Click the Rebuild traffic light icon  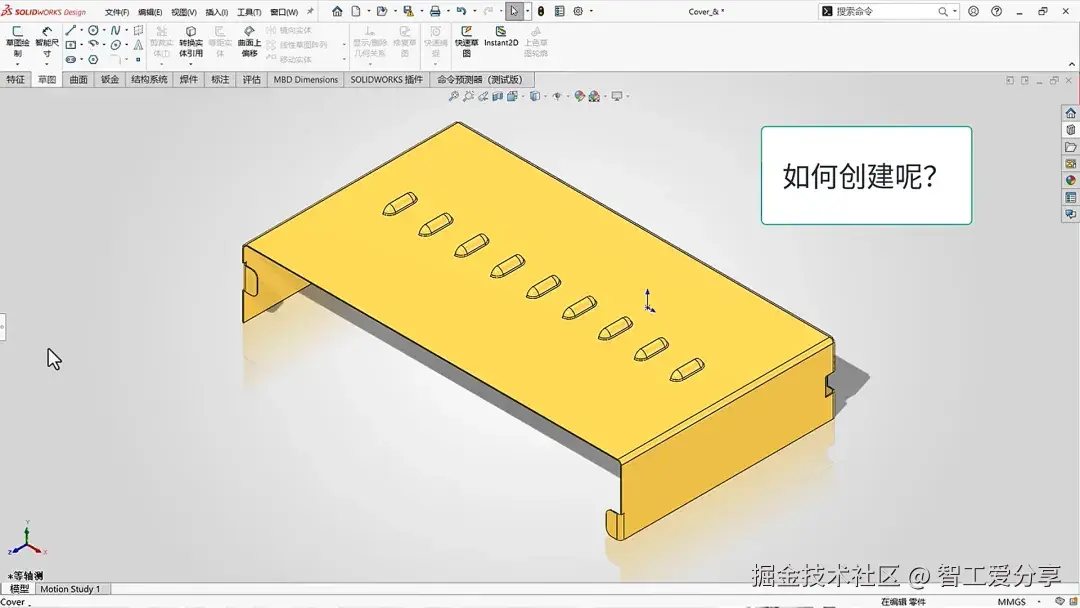(541, 11)
